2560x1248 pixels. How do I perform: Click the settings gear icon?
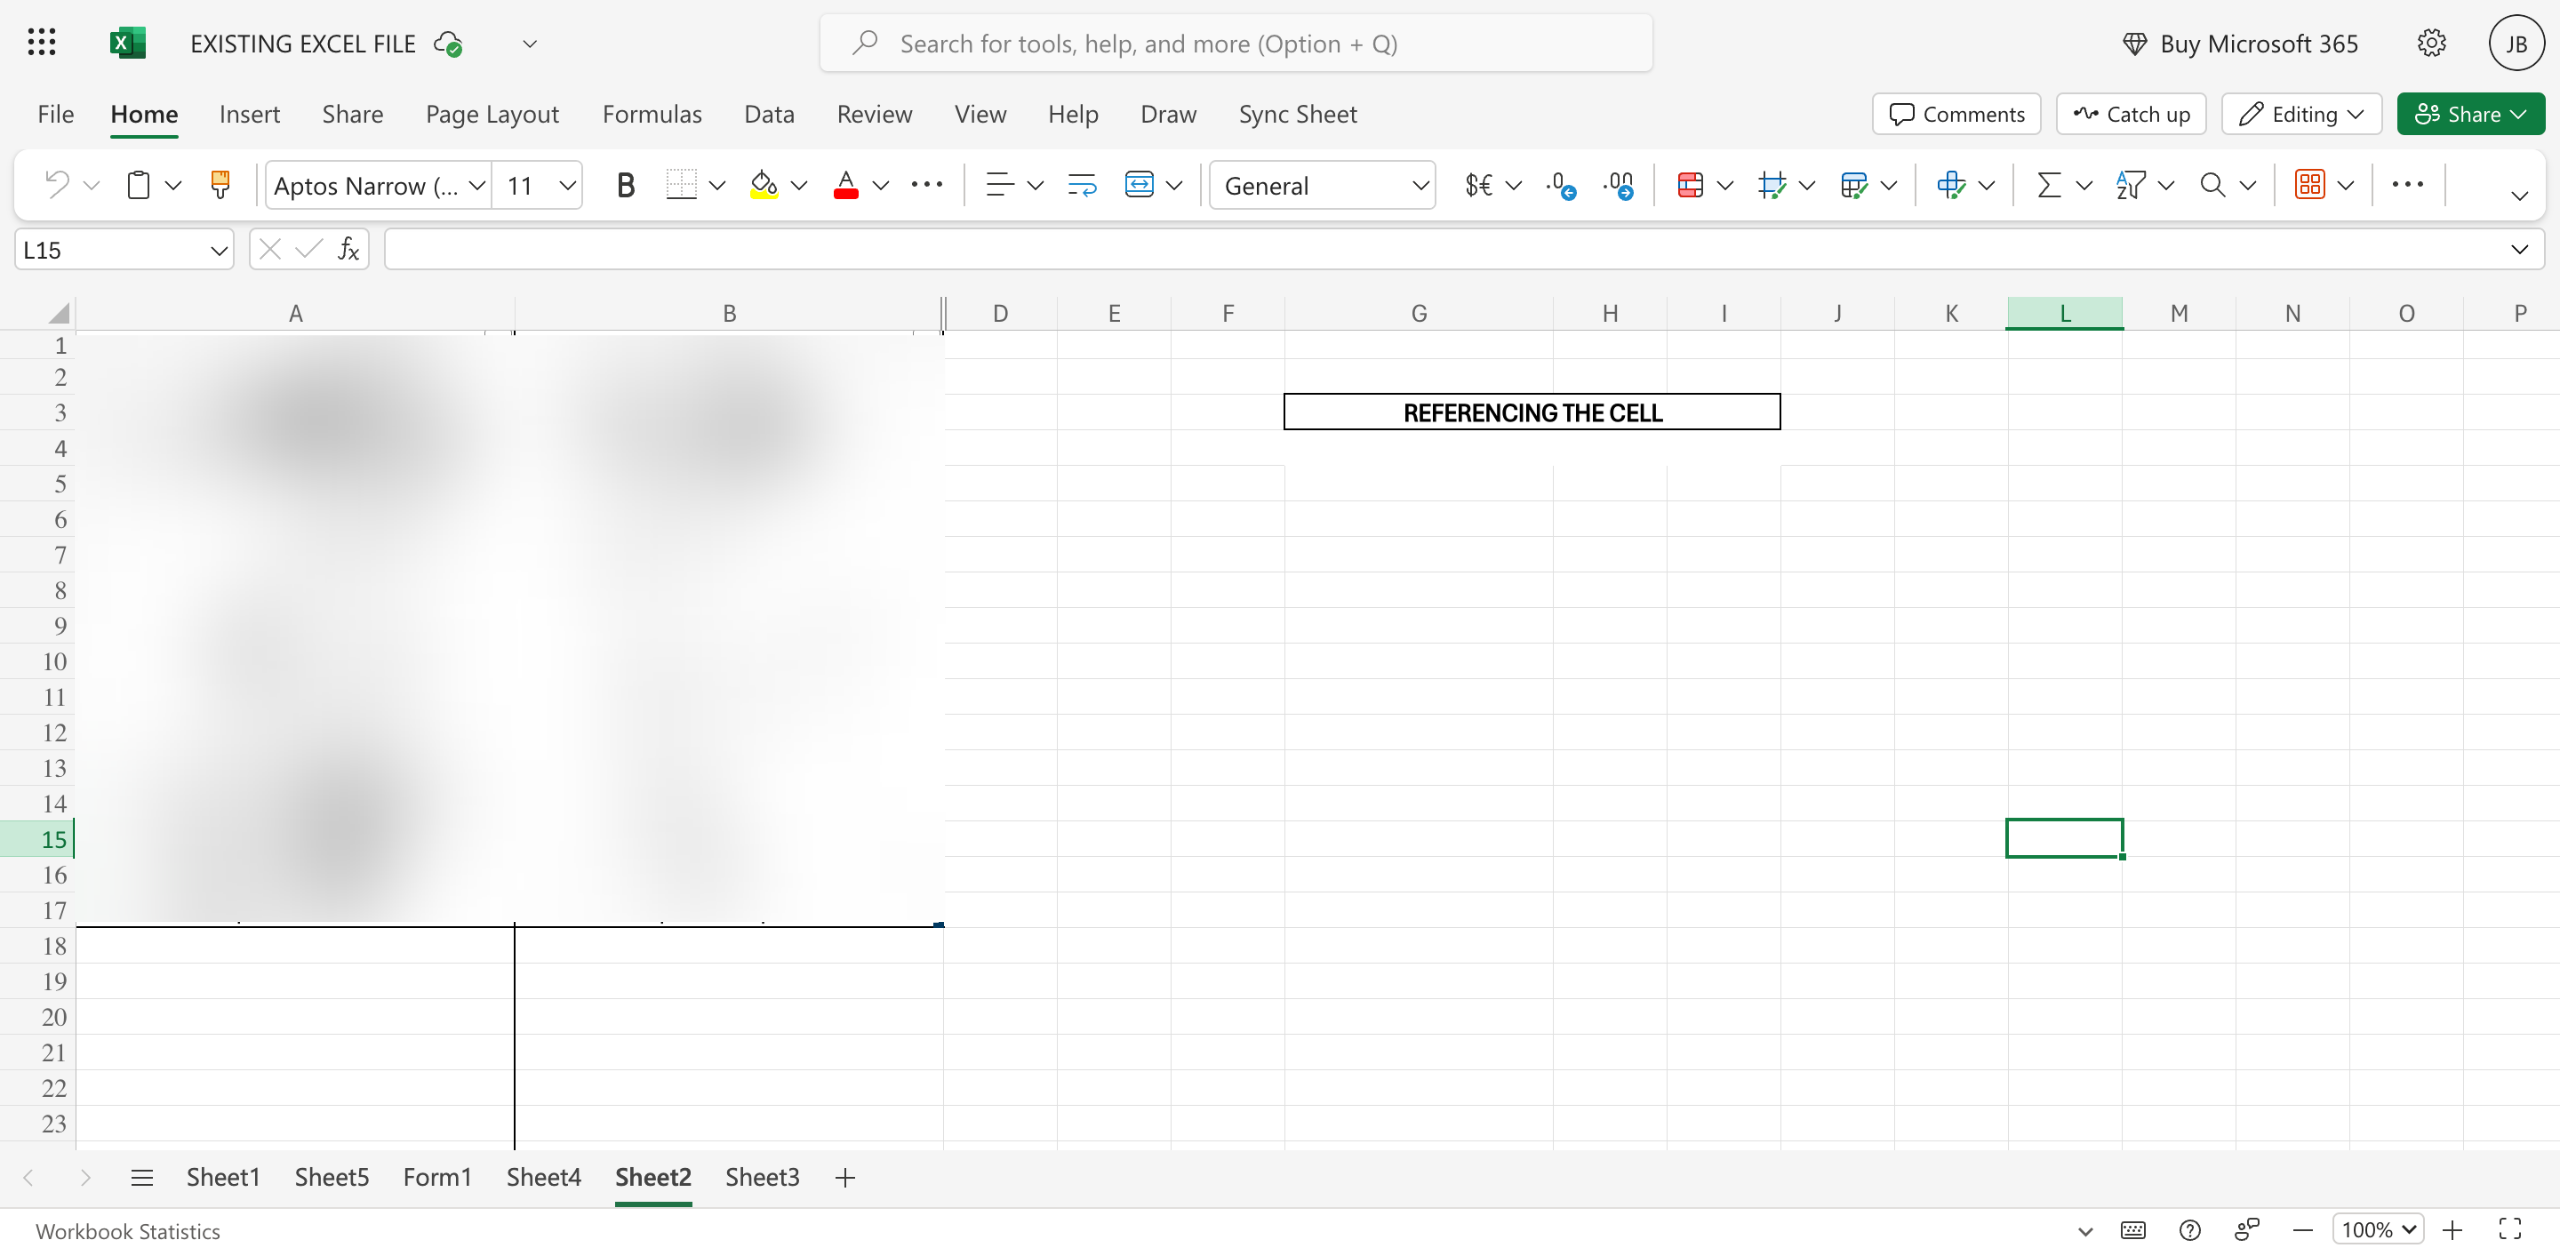pyautogui.click(x=2431, y=43)
